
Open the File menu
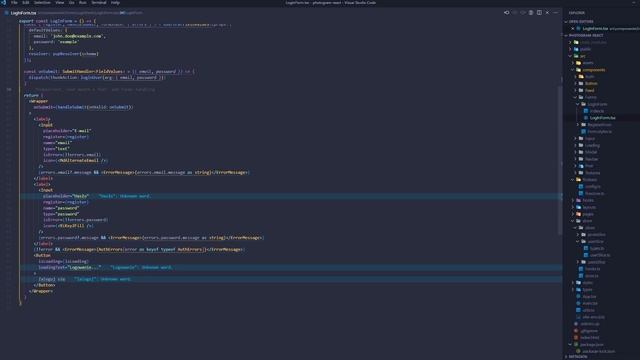point(14,2)
